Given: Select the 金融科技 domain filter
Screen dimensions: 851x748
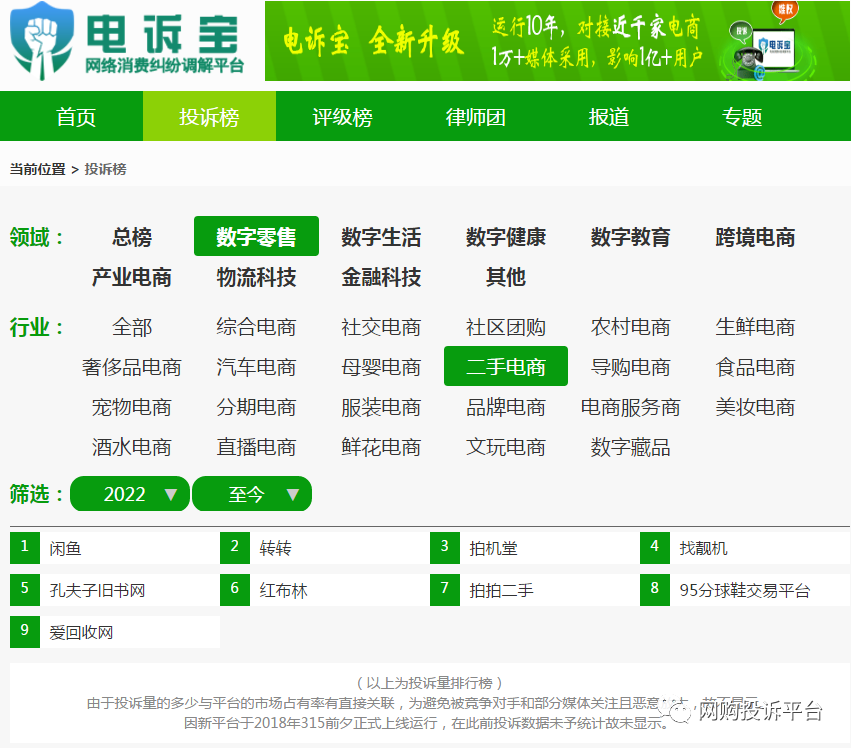Looking at the screenshot, I should (x=381, y=277).
